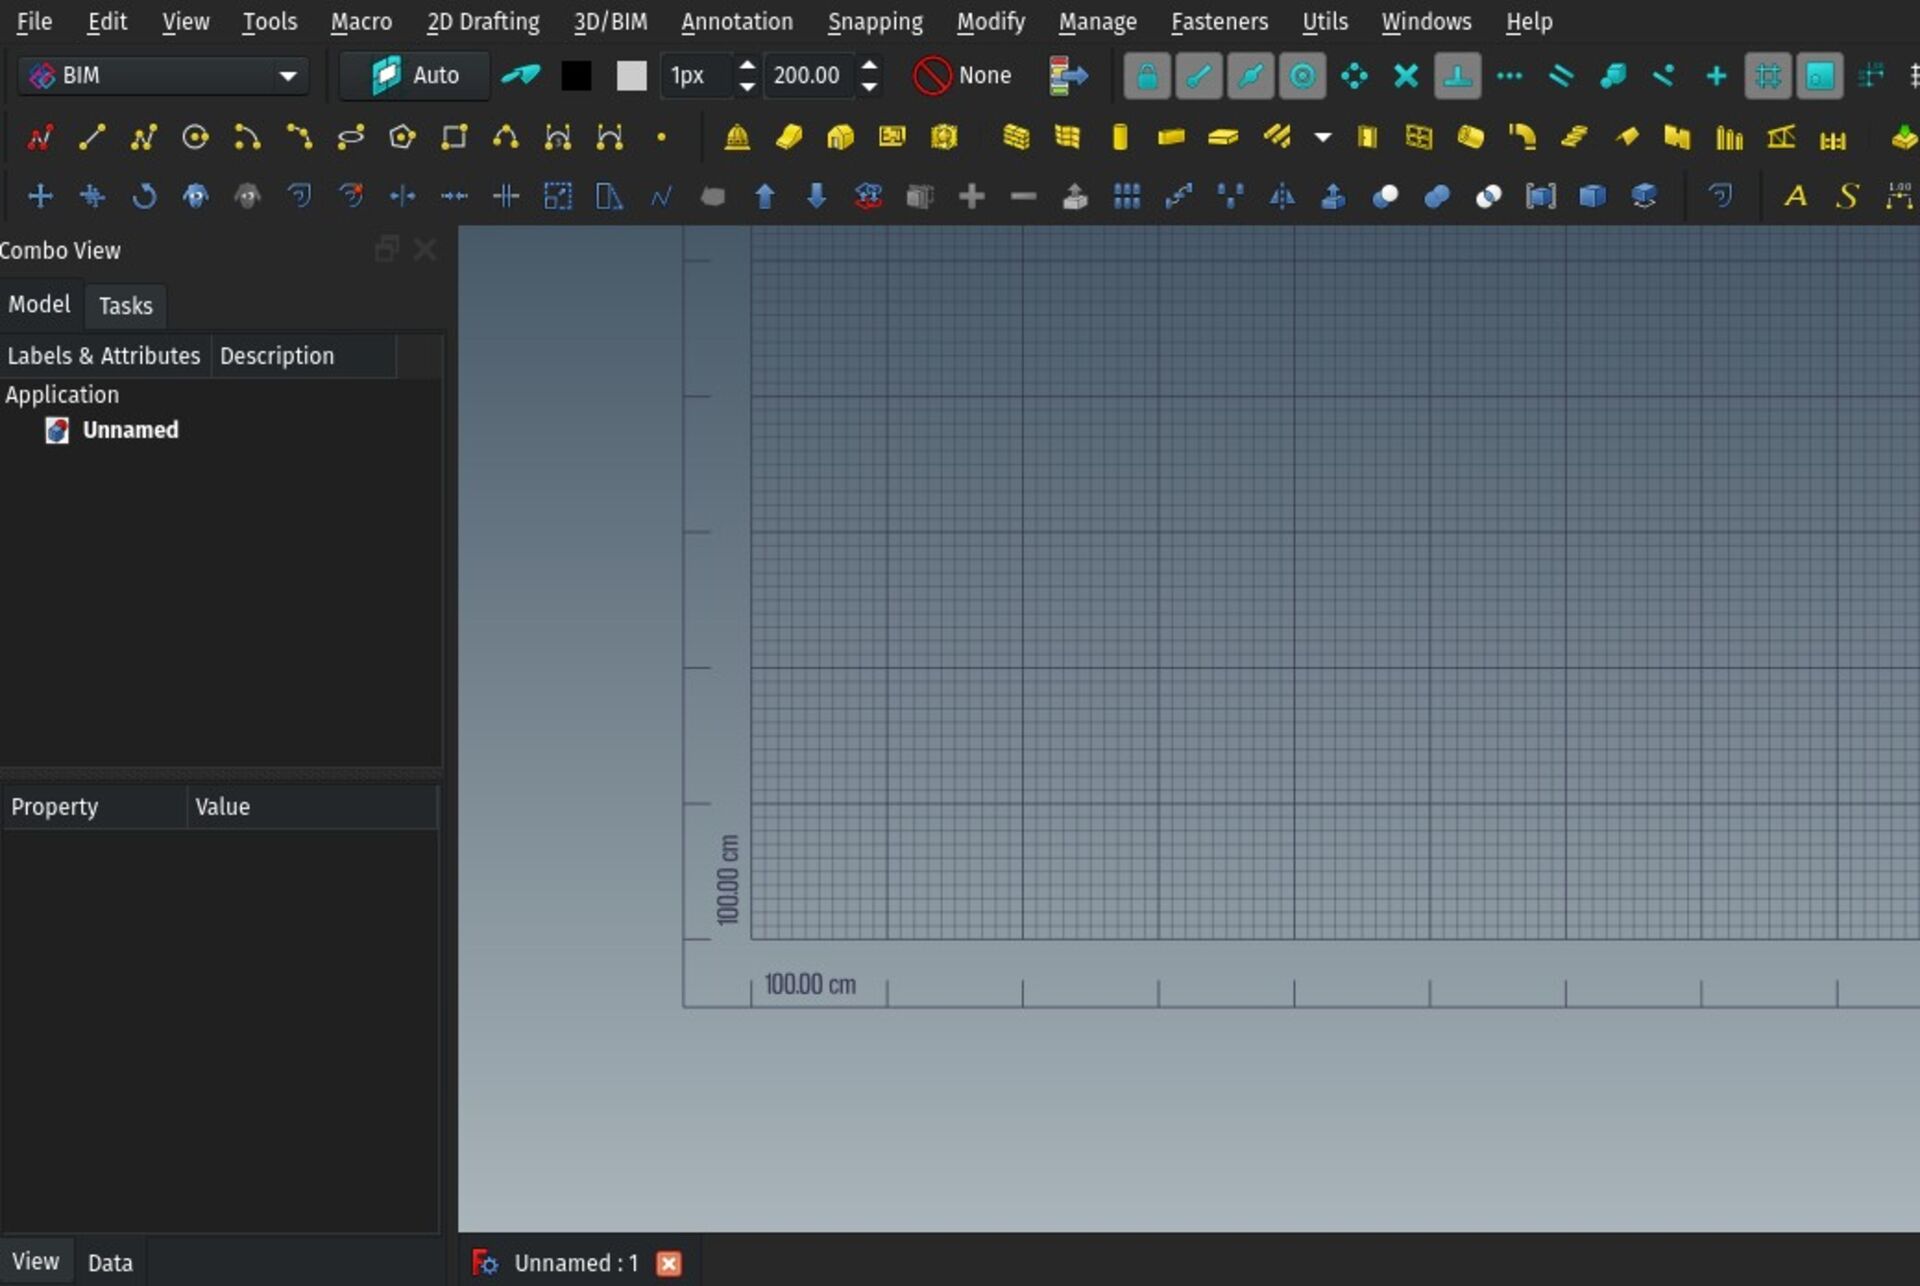Click the Labels & Attributes column header

104,356
